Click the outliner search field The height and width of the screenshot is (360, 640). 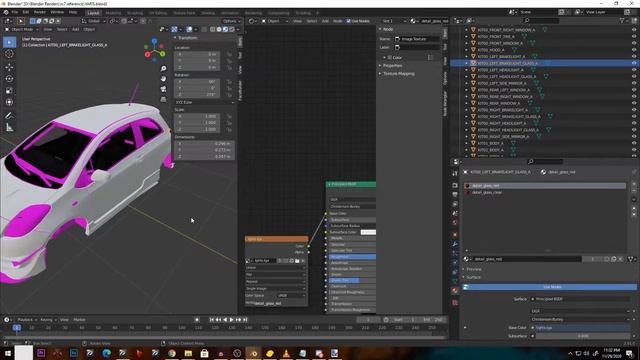(541, 20)
